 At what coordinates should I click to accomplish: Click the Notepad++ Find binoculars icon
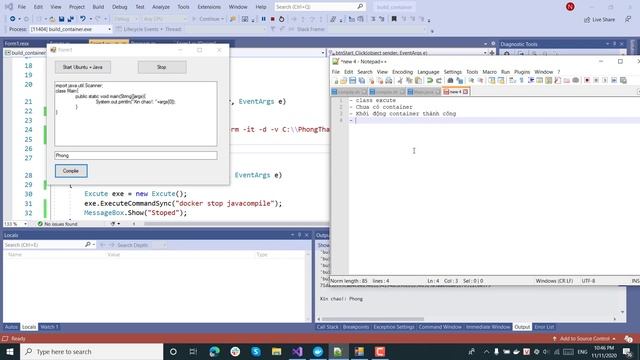coord(450,80)
